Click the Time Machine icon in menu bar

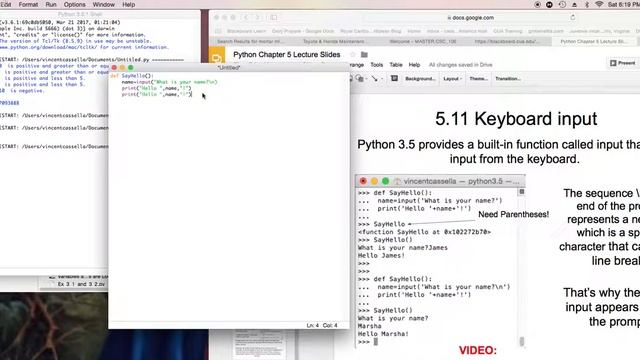562,4
